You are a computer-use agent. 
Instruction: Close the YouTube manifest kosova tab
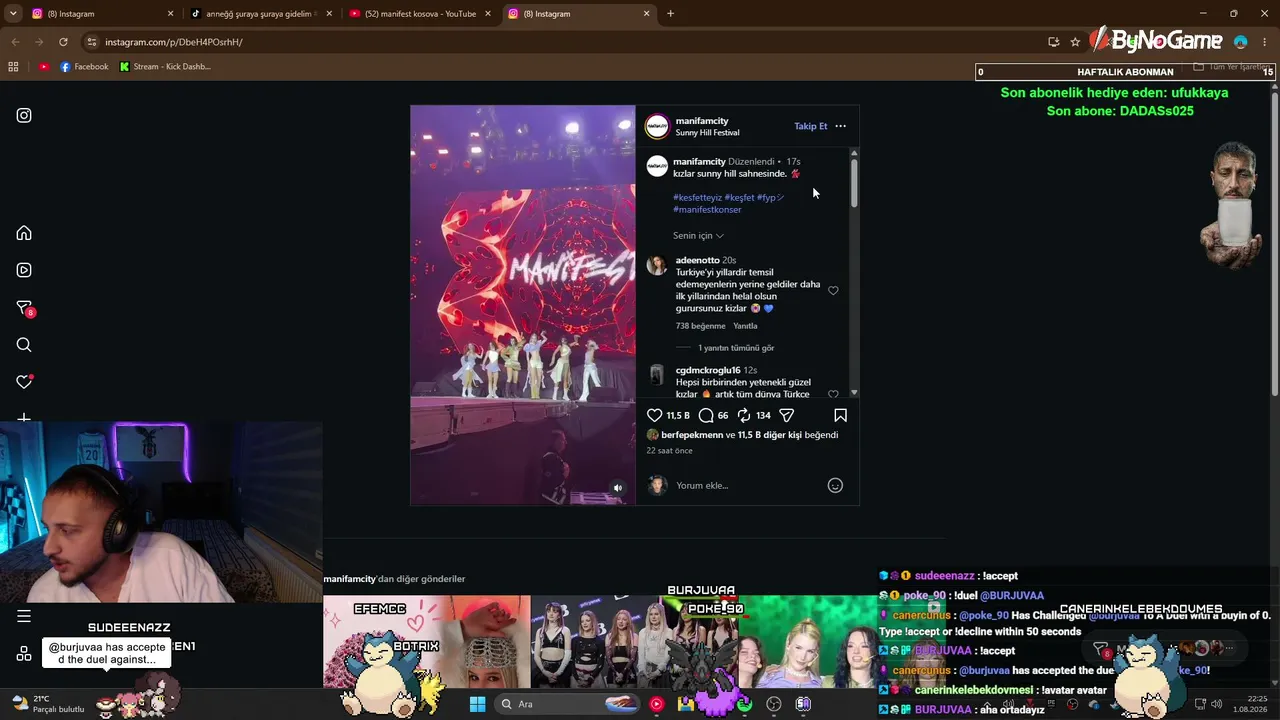pos(488,14)
